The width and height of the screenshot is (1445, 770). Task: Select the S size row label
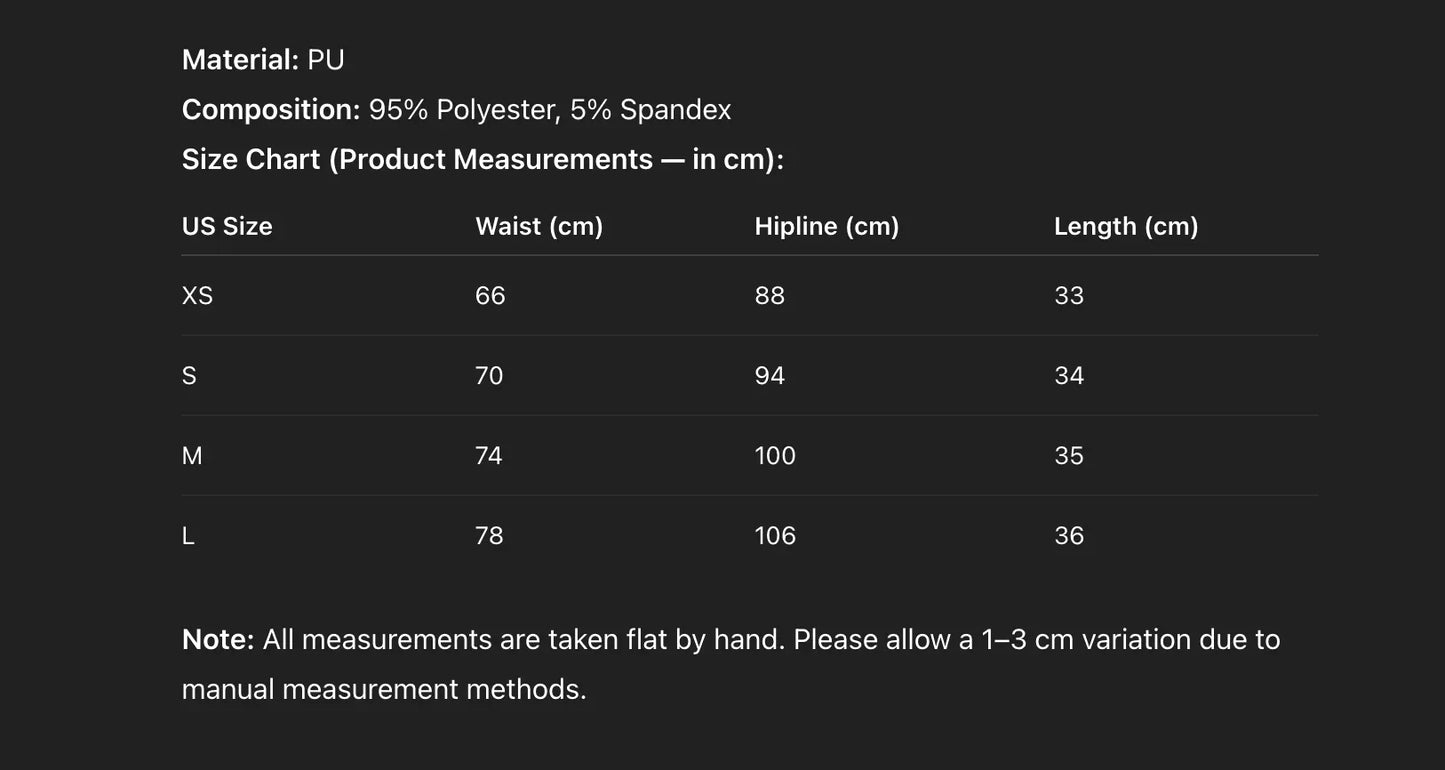click(x=189, y=376)
